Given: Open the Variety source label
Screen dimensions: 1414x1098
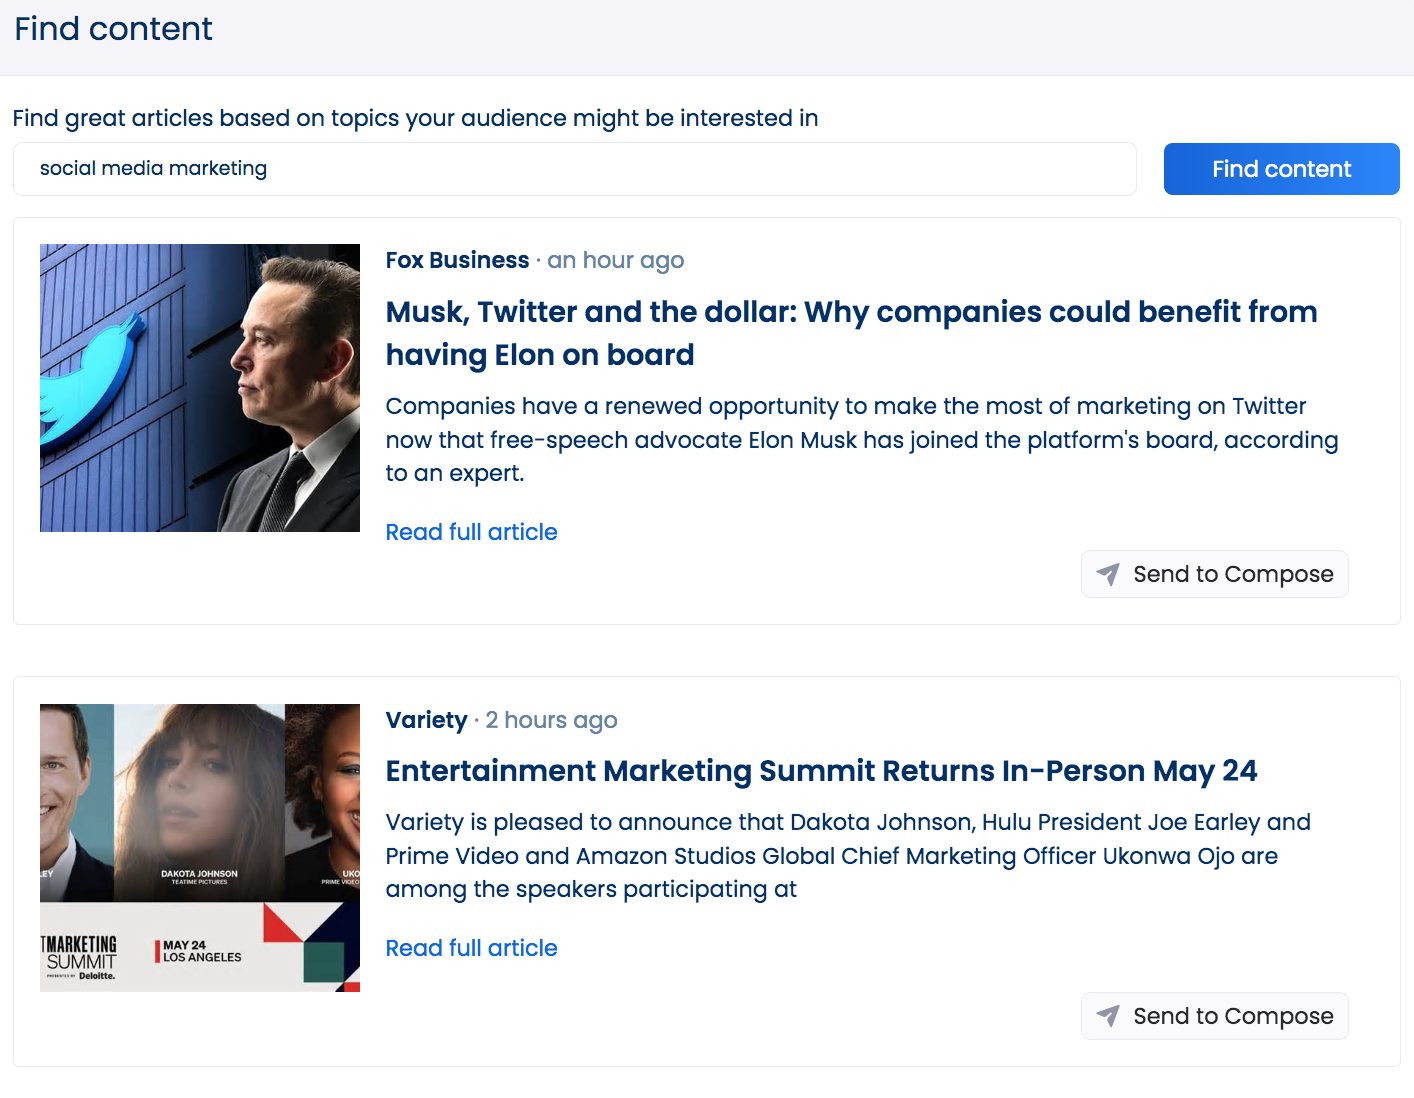Looking at the screenshot, I should tap(426, 719).
